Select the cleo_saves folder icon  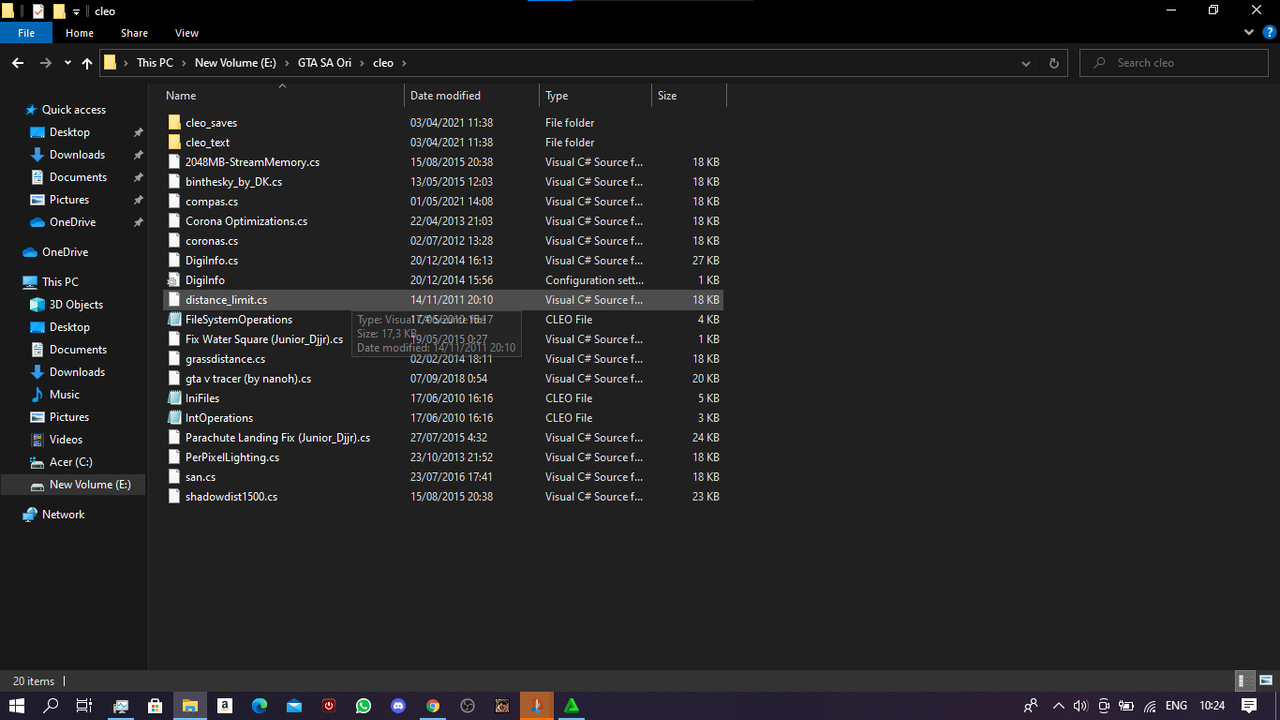coord(175,123)
